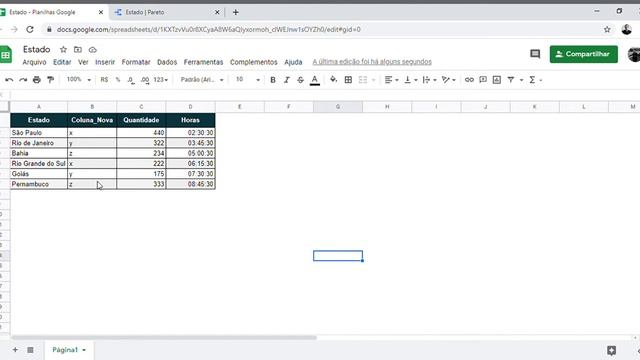Reload the page

[x=30, y=29]
